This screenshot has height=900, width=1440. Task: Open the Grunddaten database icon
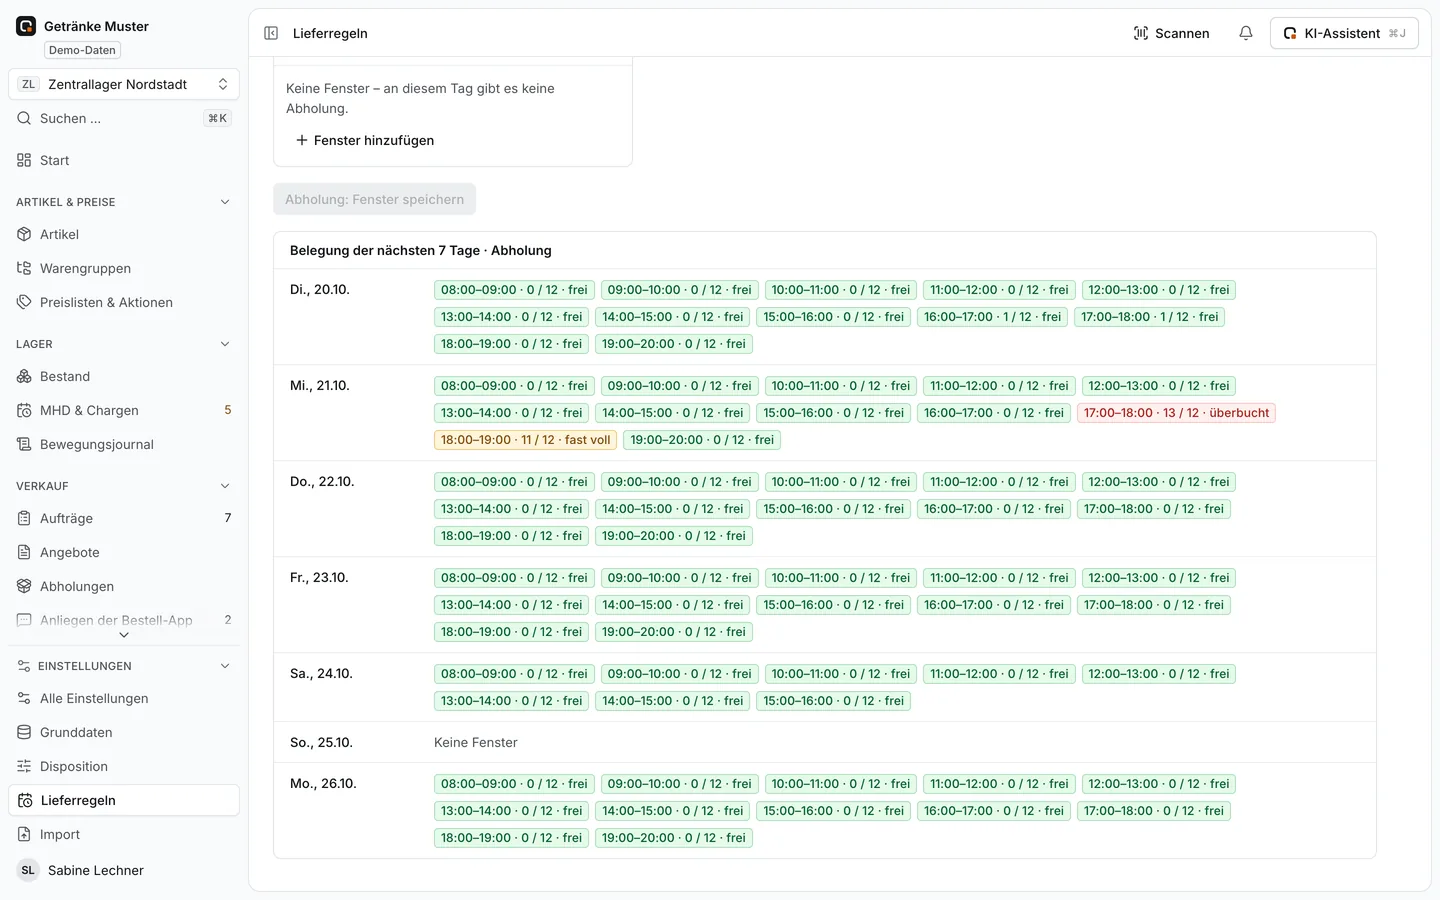[x=24, y=732]
